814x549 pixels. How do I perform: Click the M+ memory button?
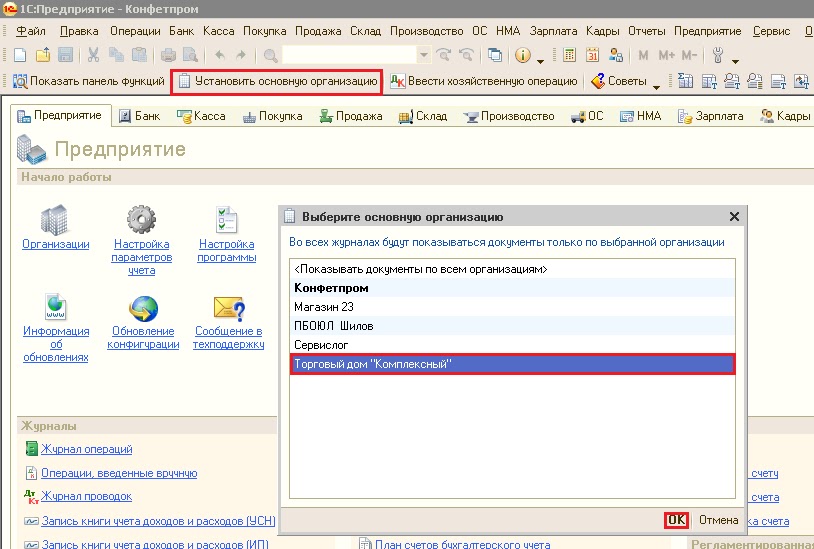pos(666,54)
